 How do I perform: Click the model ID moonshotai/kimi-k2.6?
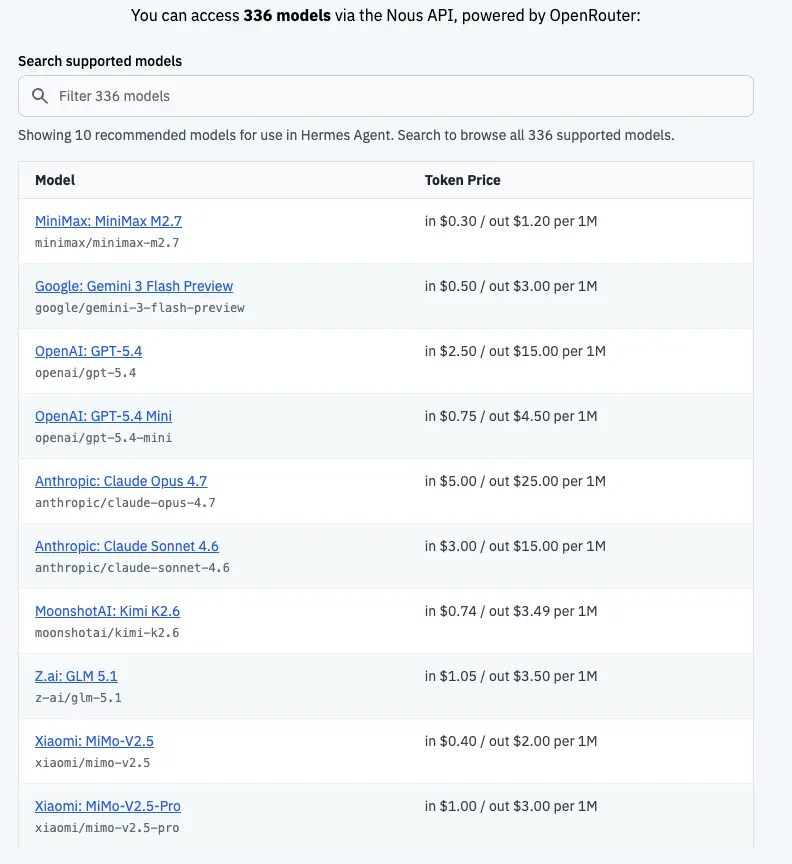(107, 633)
